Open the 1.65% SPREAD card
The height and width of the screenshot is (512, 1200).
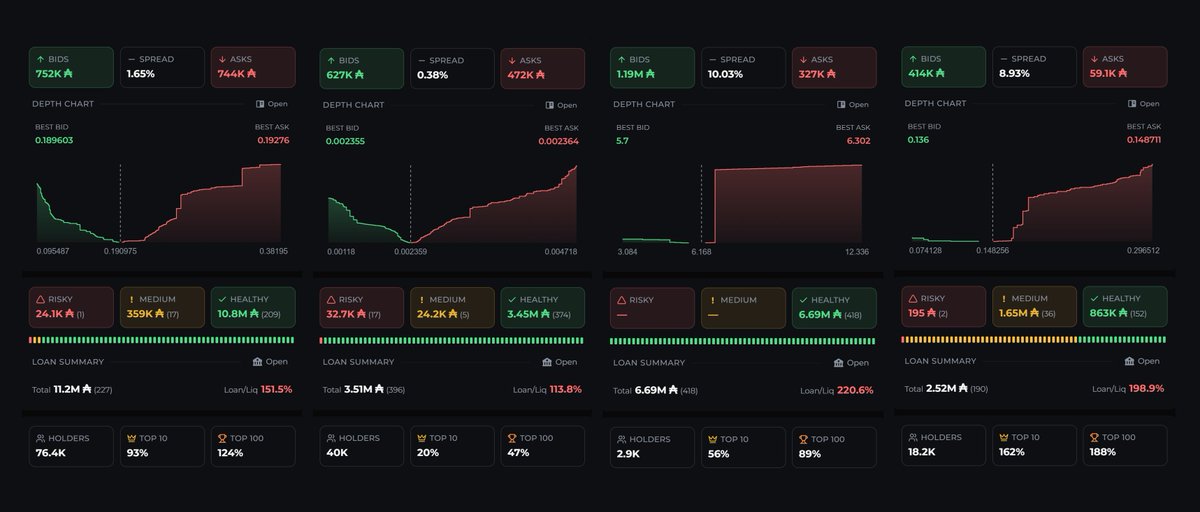pos(161,67)
